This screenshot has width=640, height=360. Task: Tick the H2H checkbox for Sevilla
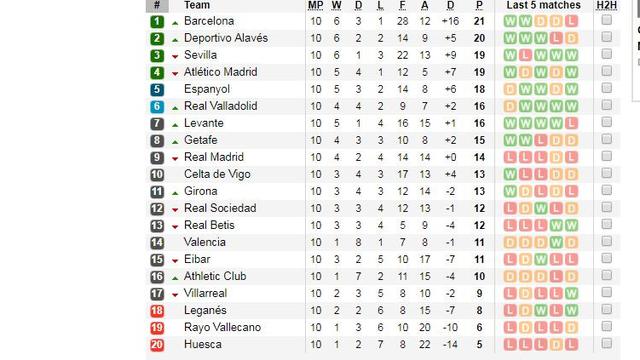(x=607, y=54)
